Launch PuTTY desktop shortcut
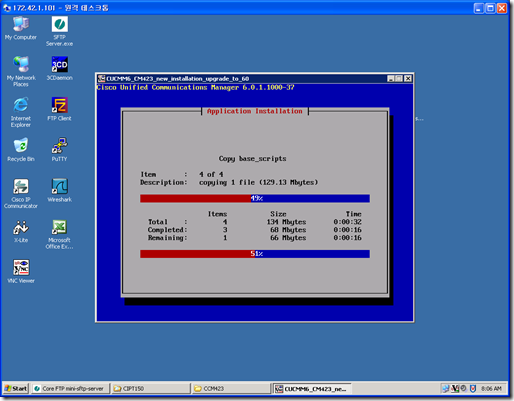 tap(59, 150)
